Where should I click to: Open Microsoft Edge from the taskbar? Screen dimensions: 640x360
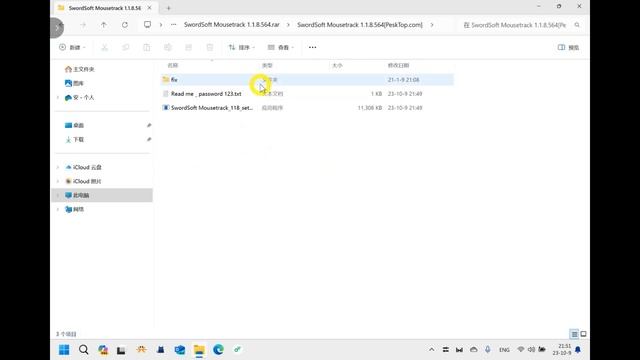click(x=218, y=350)
